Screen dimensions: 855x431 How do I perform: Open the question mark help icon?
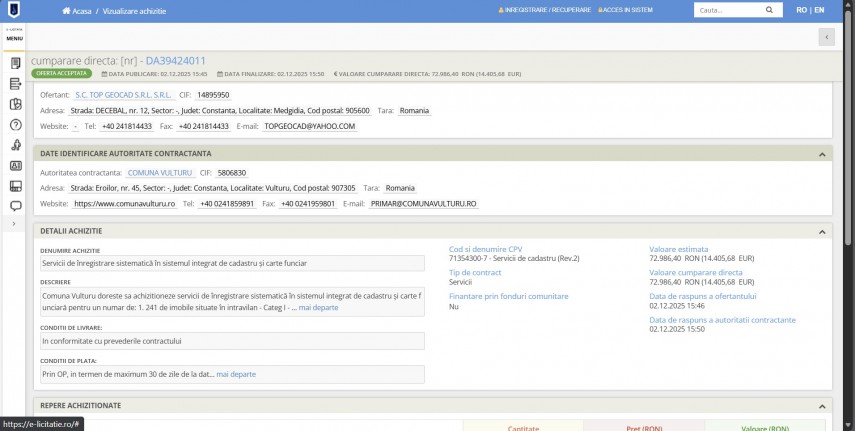click(15, 125)
